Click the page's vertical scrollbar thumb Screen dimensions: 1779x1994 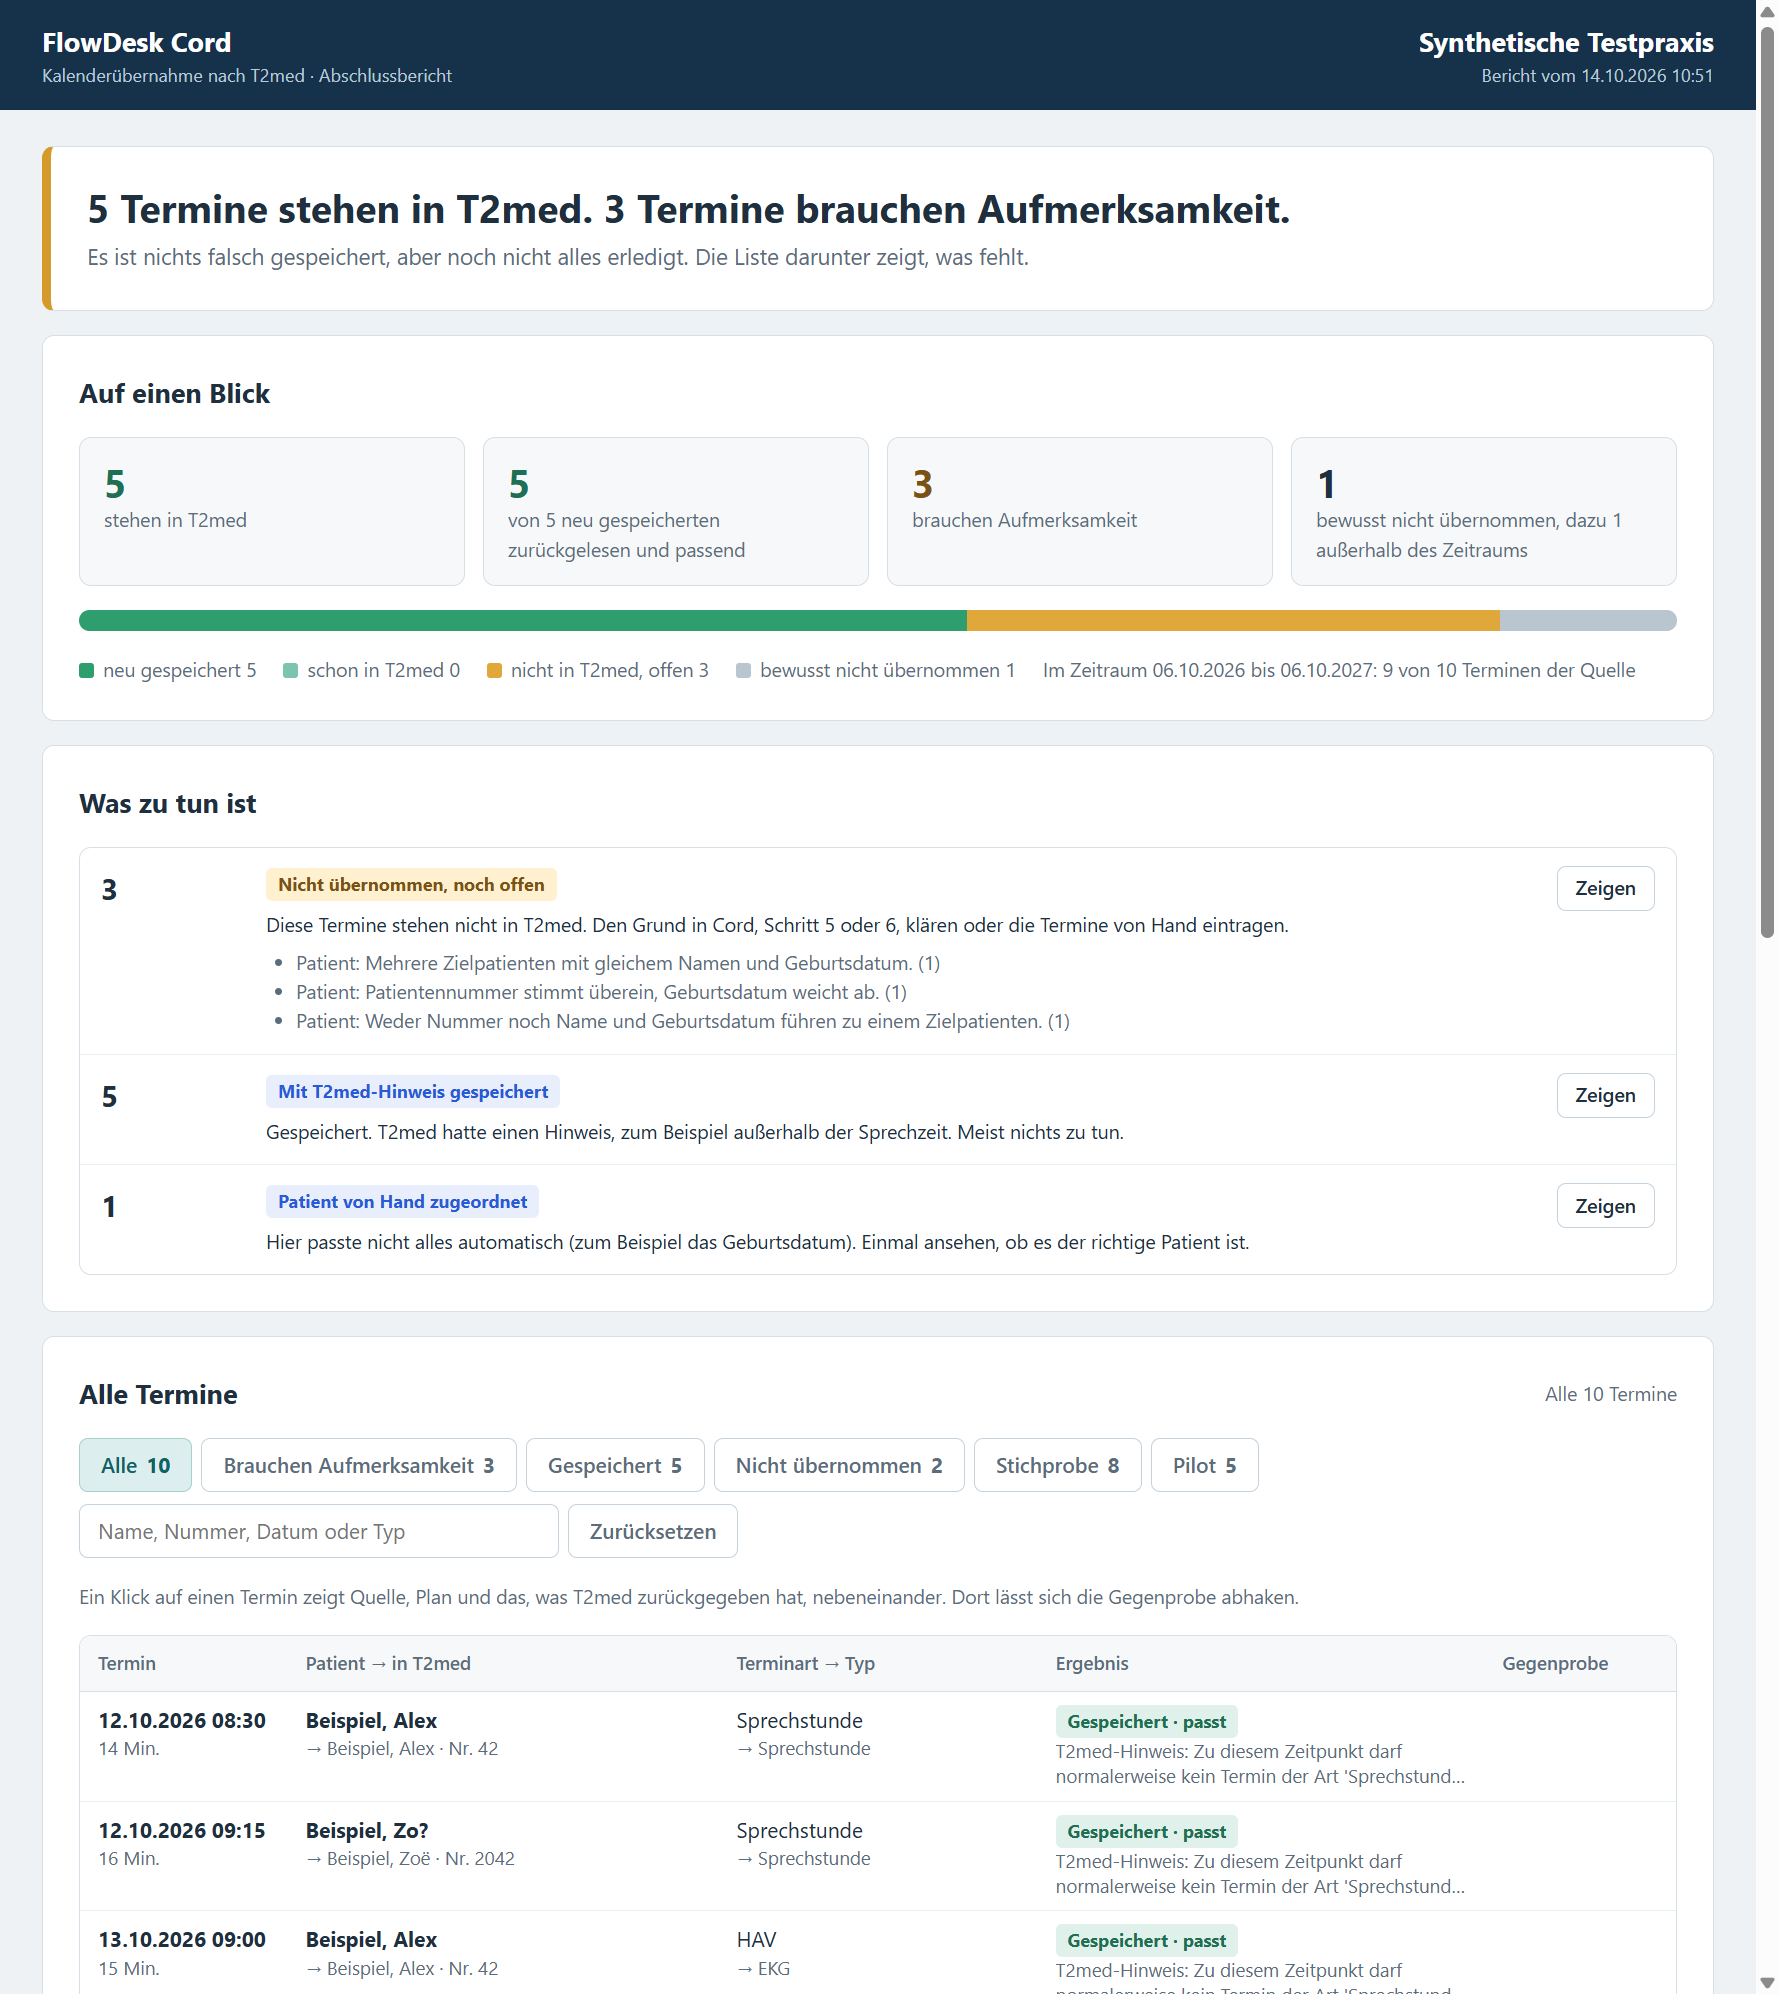click(1767, 483)
